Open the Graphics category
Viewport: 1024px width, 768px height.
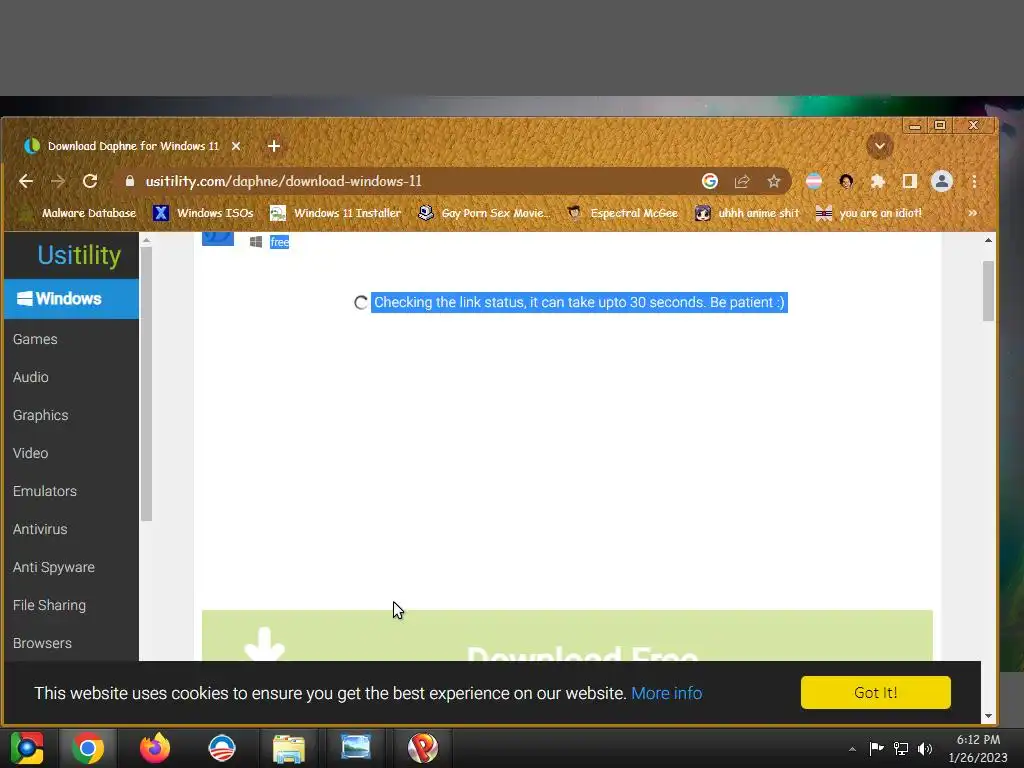(x=40, y=415)
